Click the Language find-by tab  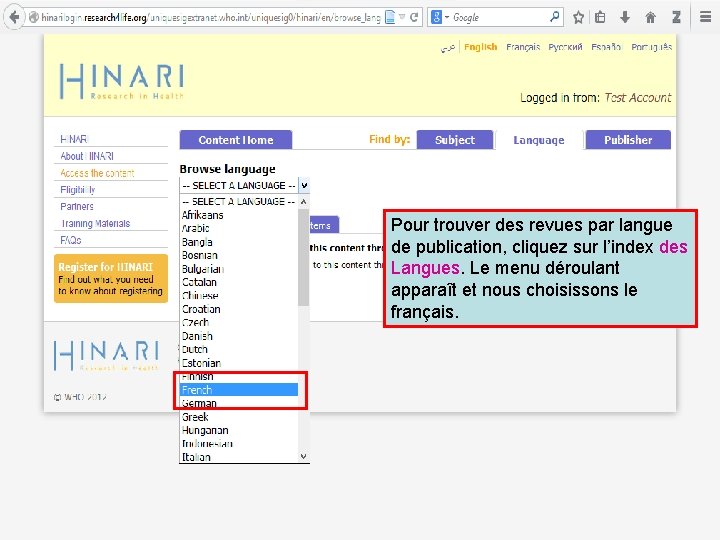[x=539, y=140]
